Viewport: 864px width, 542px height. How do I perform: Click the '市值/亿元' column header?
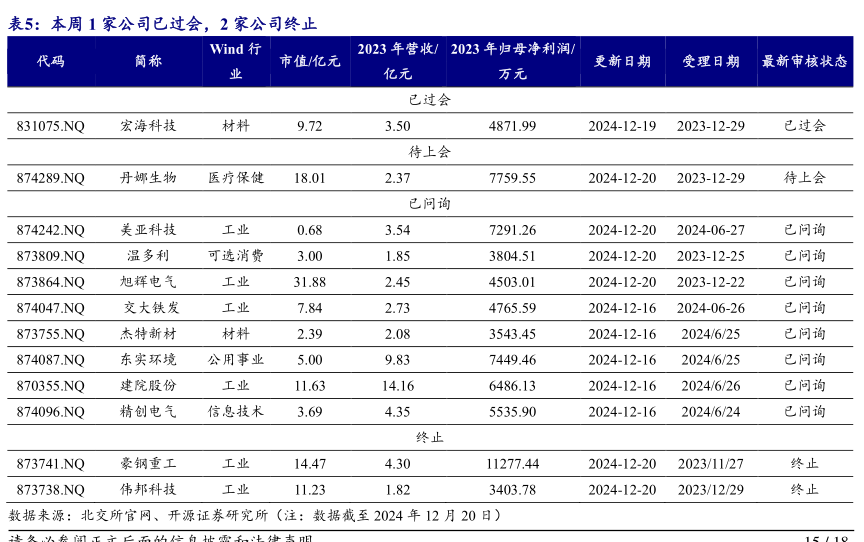tap(310, 61)
